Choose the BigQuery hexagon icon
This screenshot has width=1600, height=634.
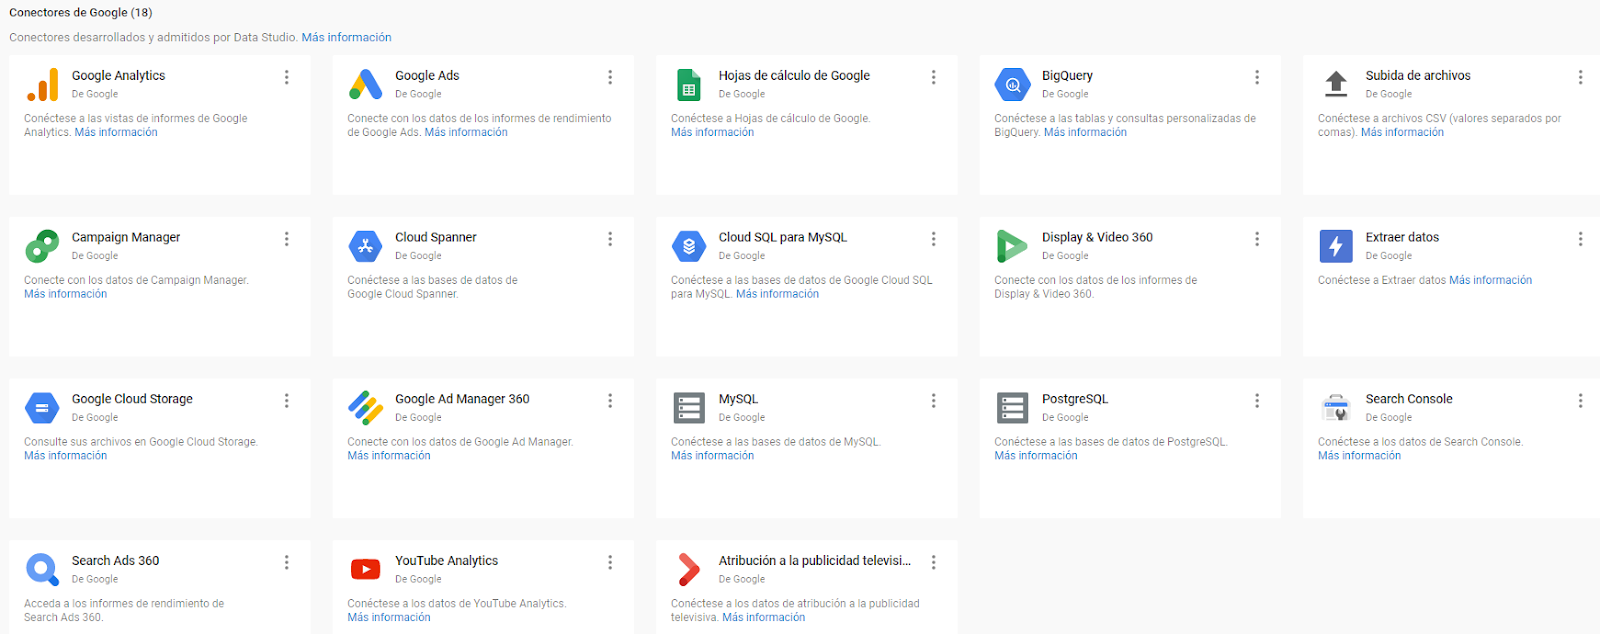point(1013,85)
